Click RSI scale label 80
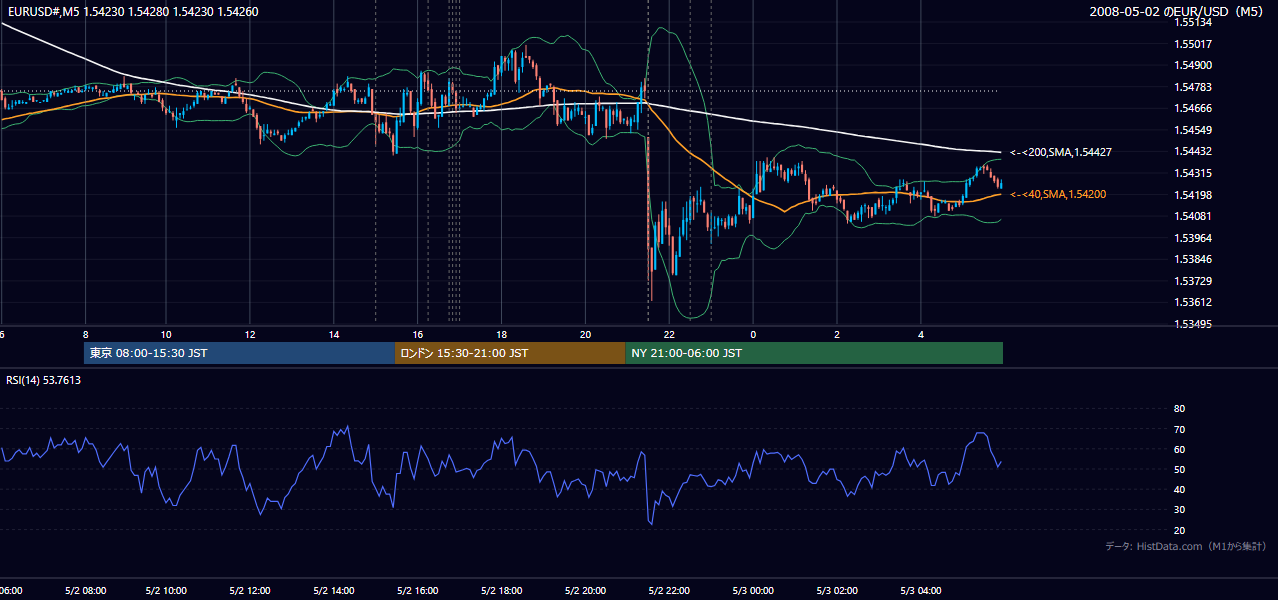Screen dimensions: 1278x600 (x=1179, y=409)
